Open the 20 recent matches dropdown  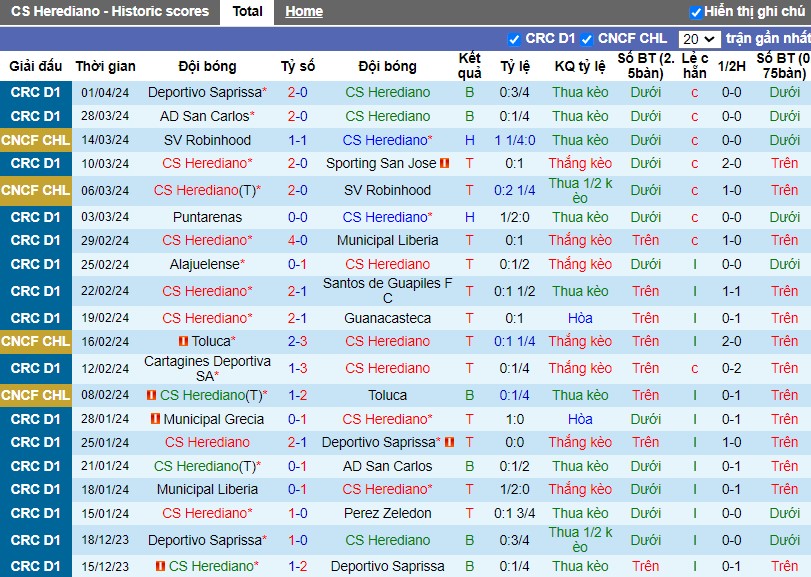pyautogui.click(x=699, y=39)
